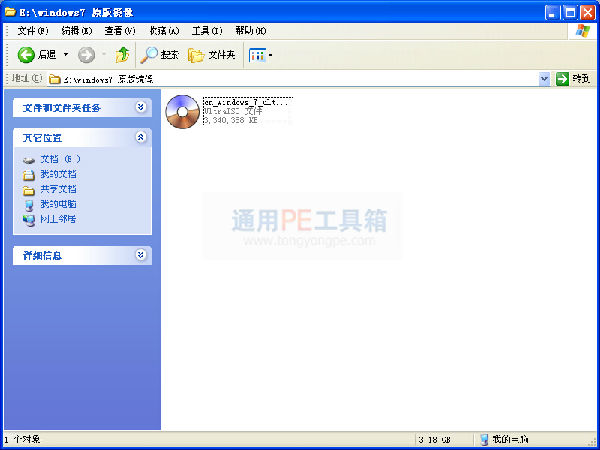Viewport: 600px width, 450px height.
Task: Click the Windows flag logo in menu bar
Action: [x=582, y=31]
